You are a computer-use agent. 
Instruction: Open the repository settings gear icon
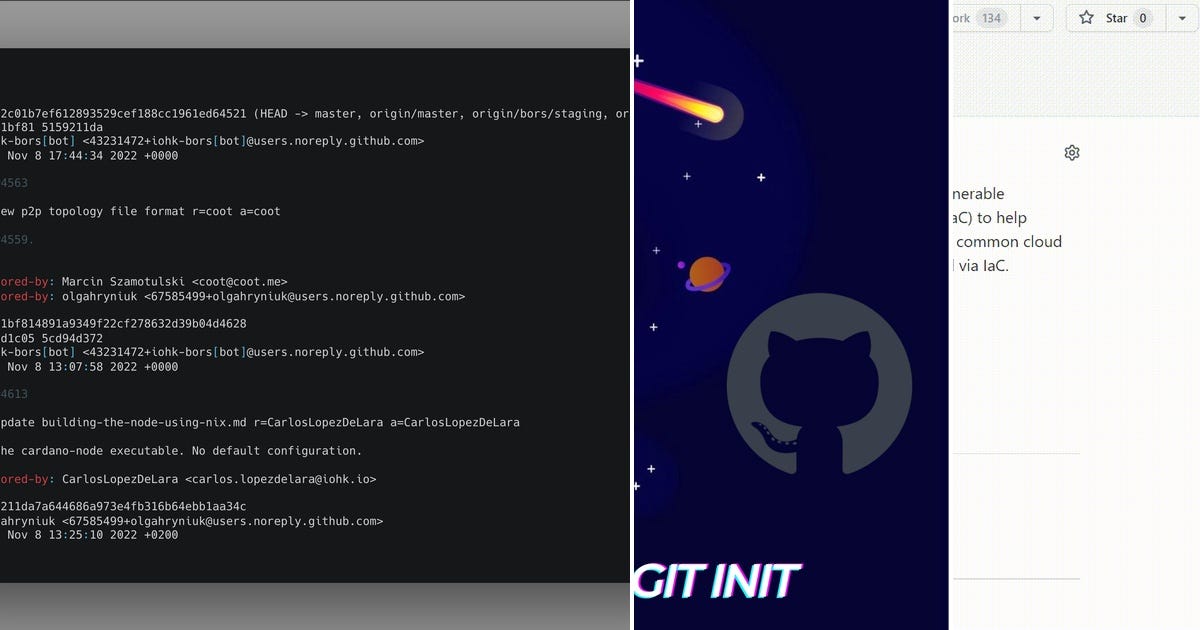click(x=1072, y=152)
